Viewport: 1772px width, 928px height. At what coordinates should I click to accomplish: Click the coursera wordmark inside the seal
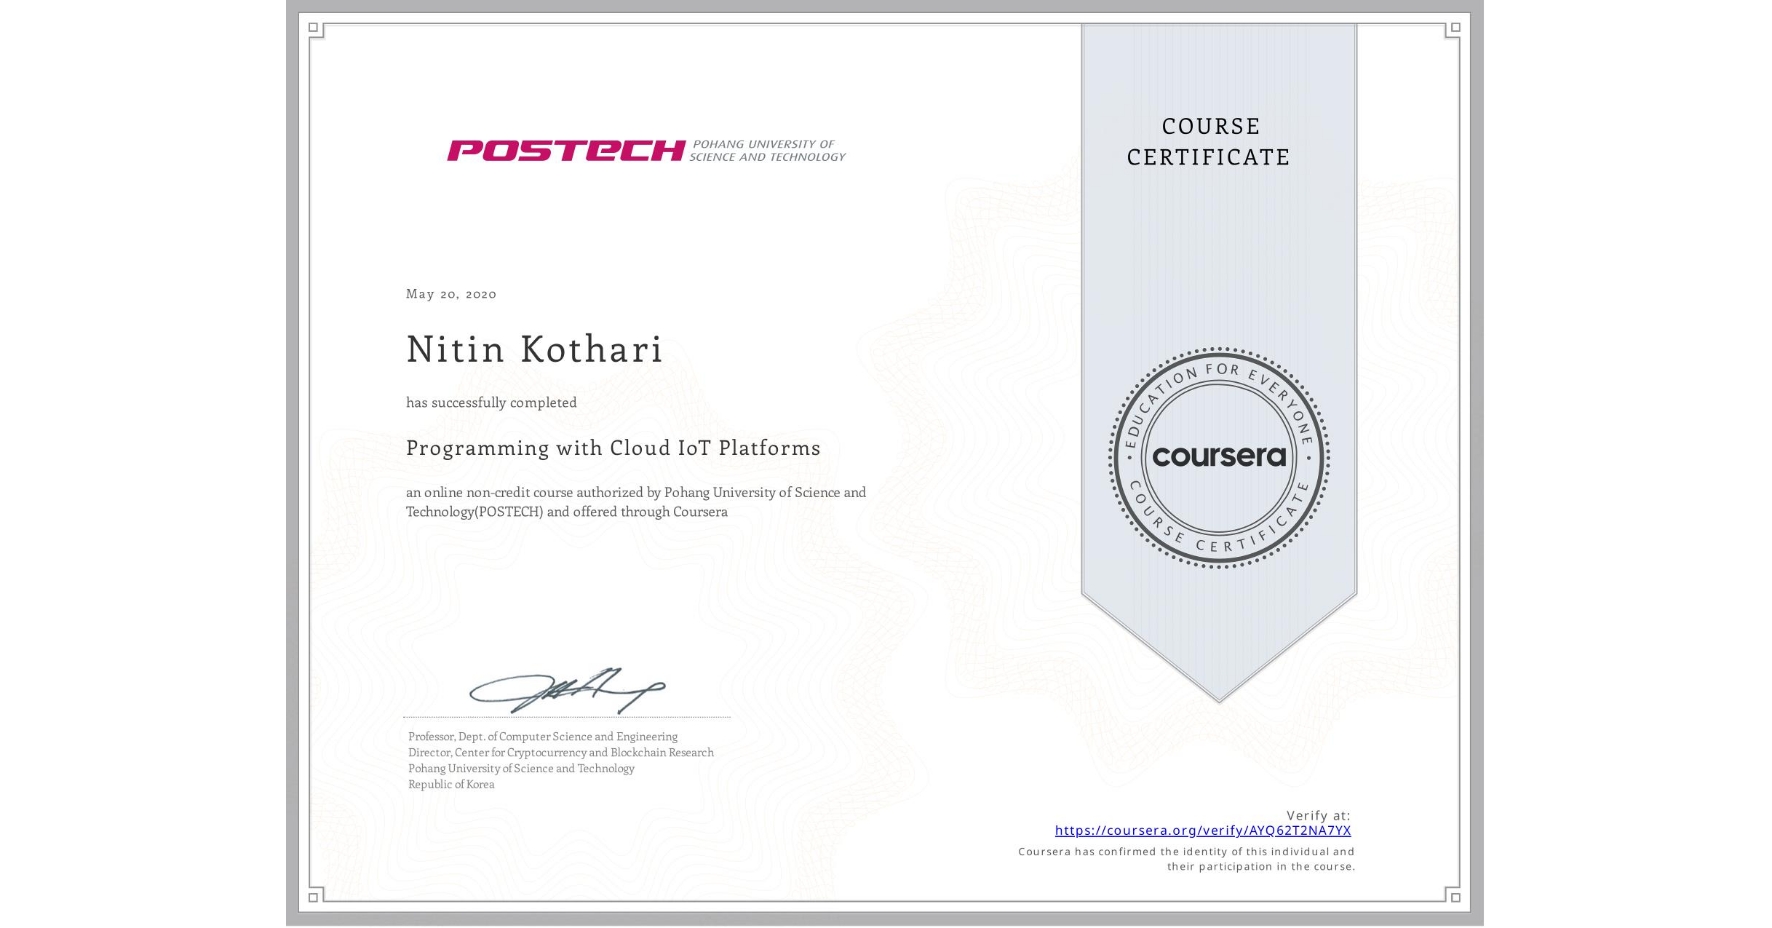(x=1218, y=457)
